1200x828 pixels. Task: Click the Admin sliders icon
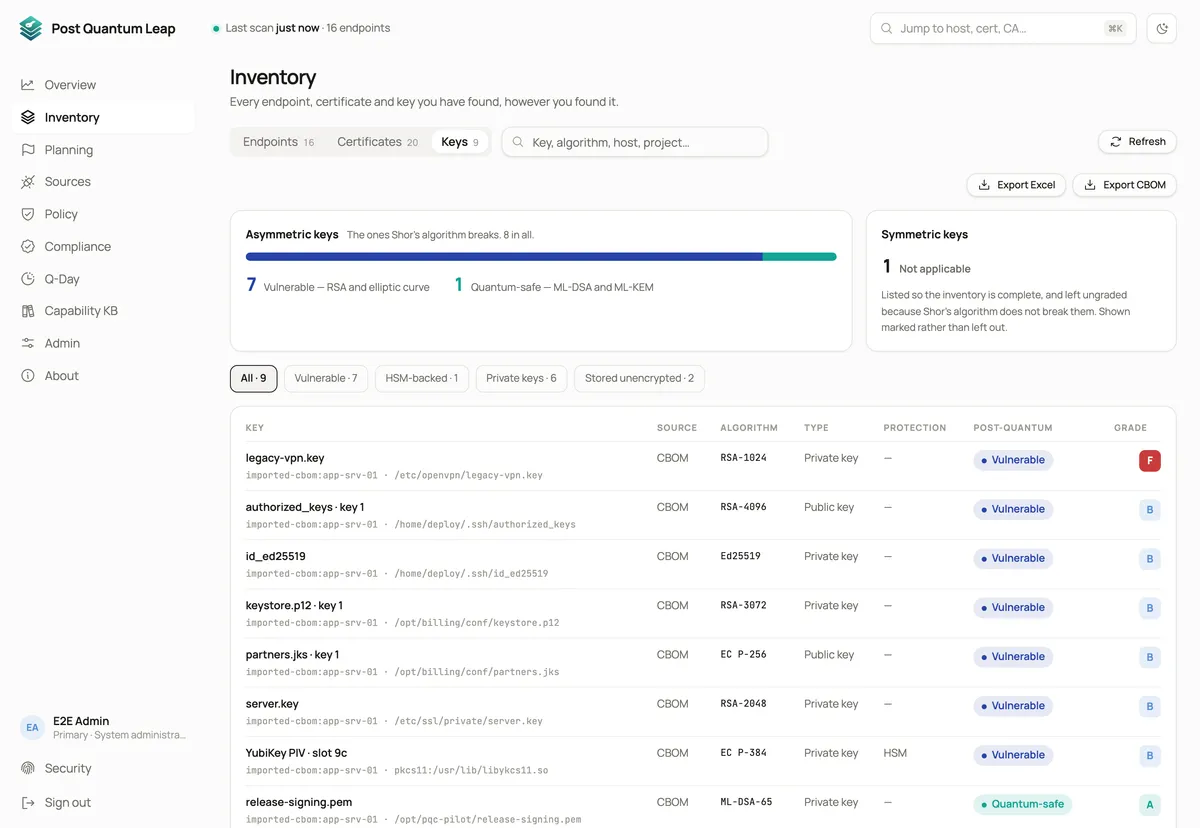(x=28, y=343)
